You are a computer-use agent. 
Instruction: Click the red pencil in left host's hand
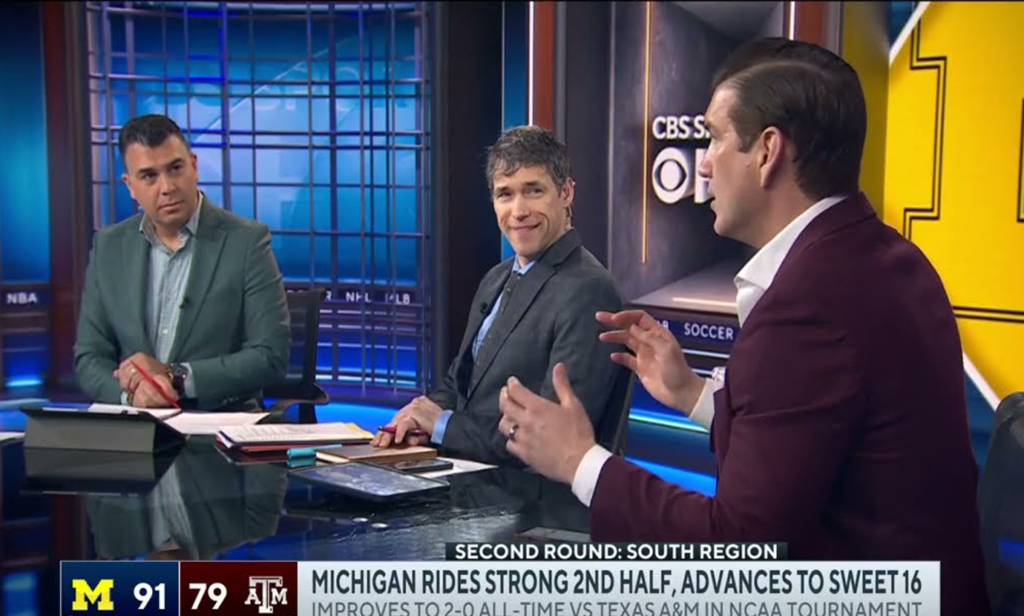(155, 385)
